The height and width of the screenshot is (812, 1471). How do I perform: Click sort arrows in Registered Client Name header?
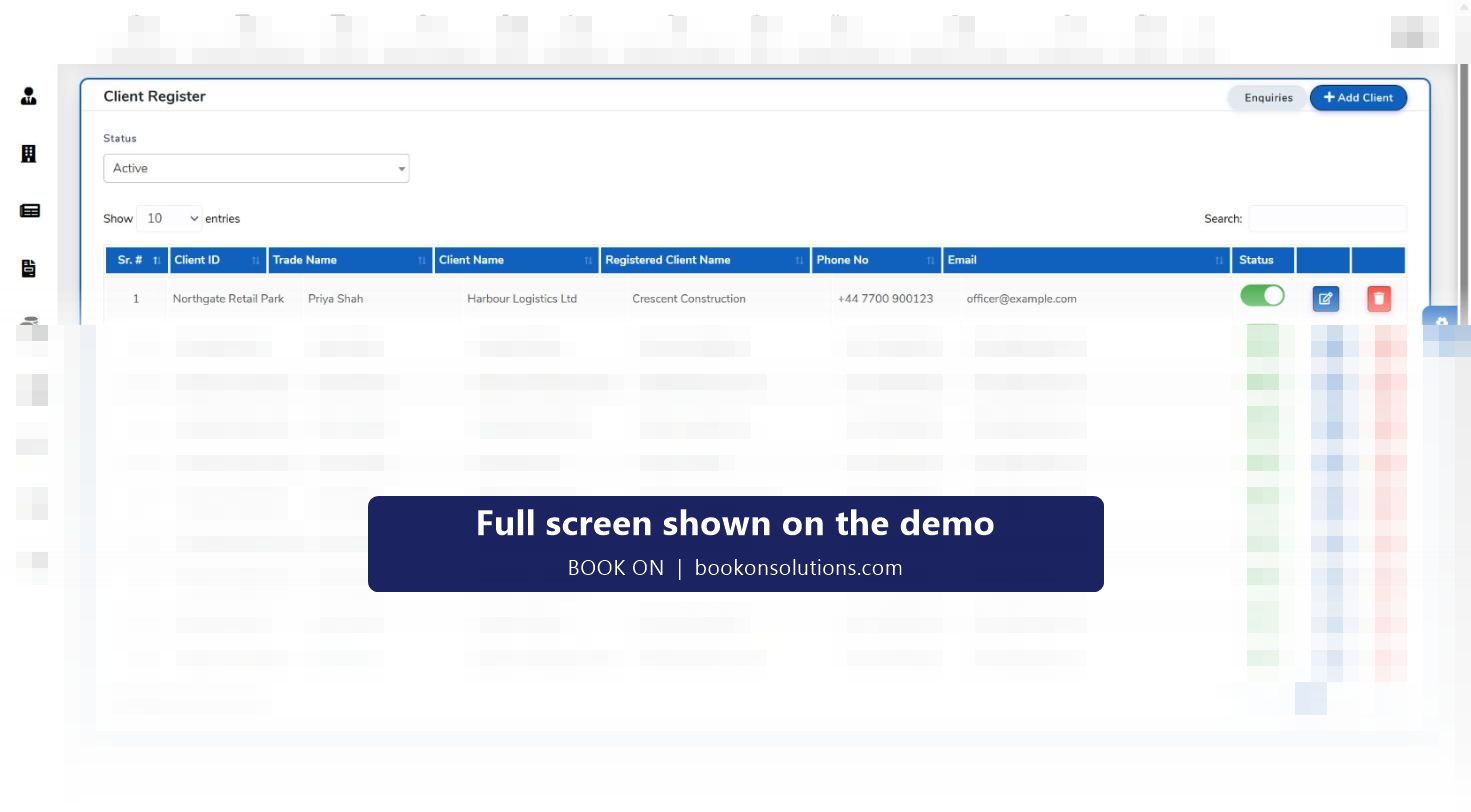(800, 261)
